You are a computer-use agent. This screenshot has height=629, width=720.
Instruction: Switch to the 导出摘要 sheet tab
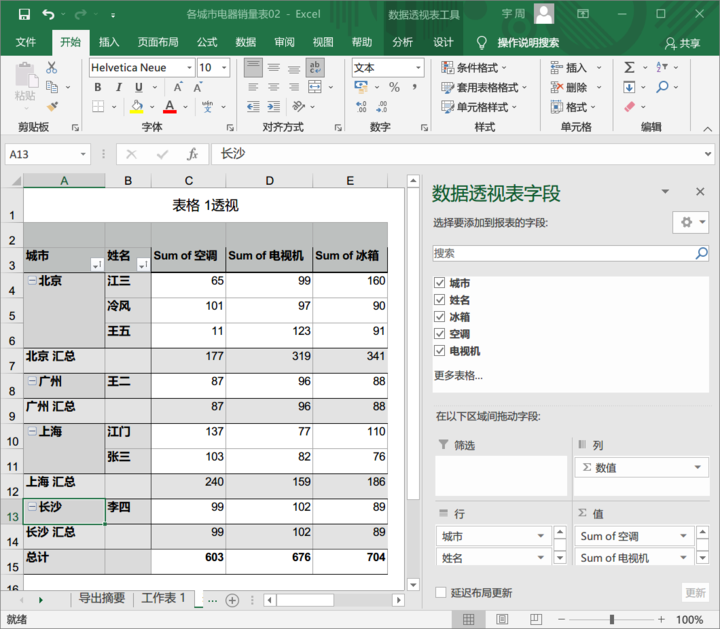(x=102, y=599)
